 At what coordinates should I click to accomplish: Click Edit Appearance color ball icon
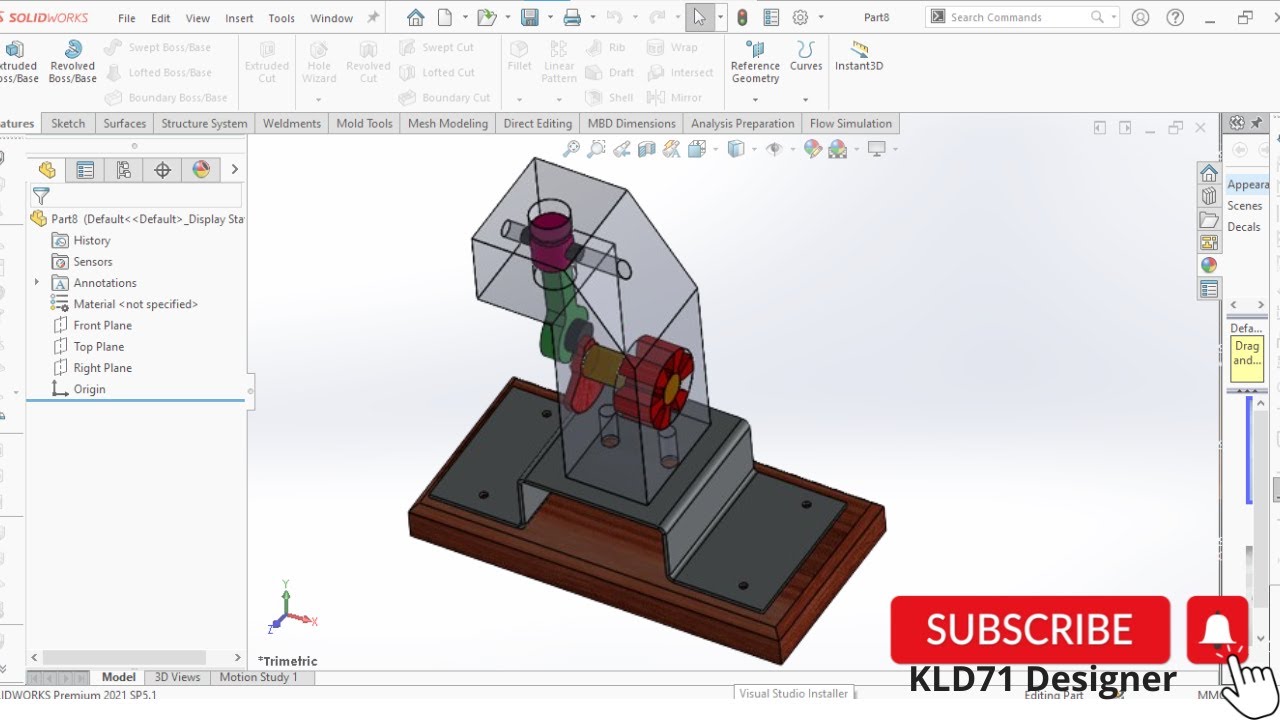pyautogui.click(x=813, y=149)
